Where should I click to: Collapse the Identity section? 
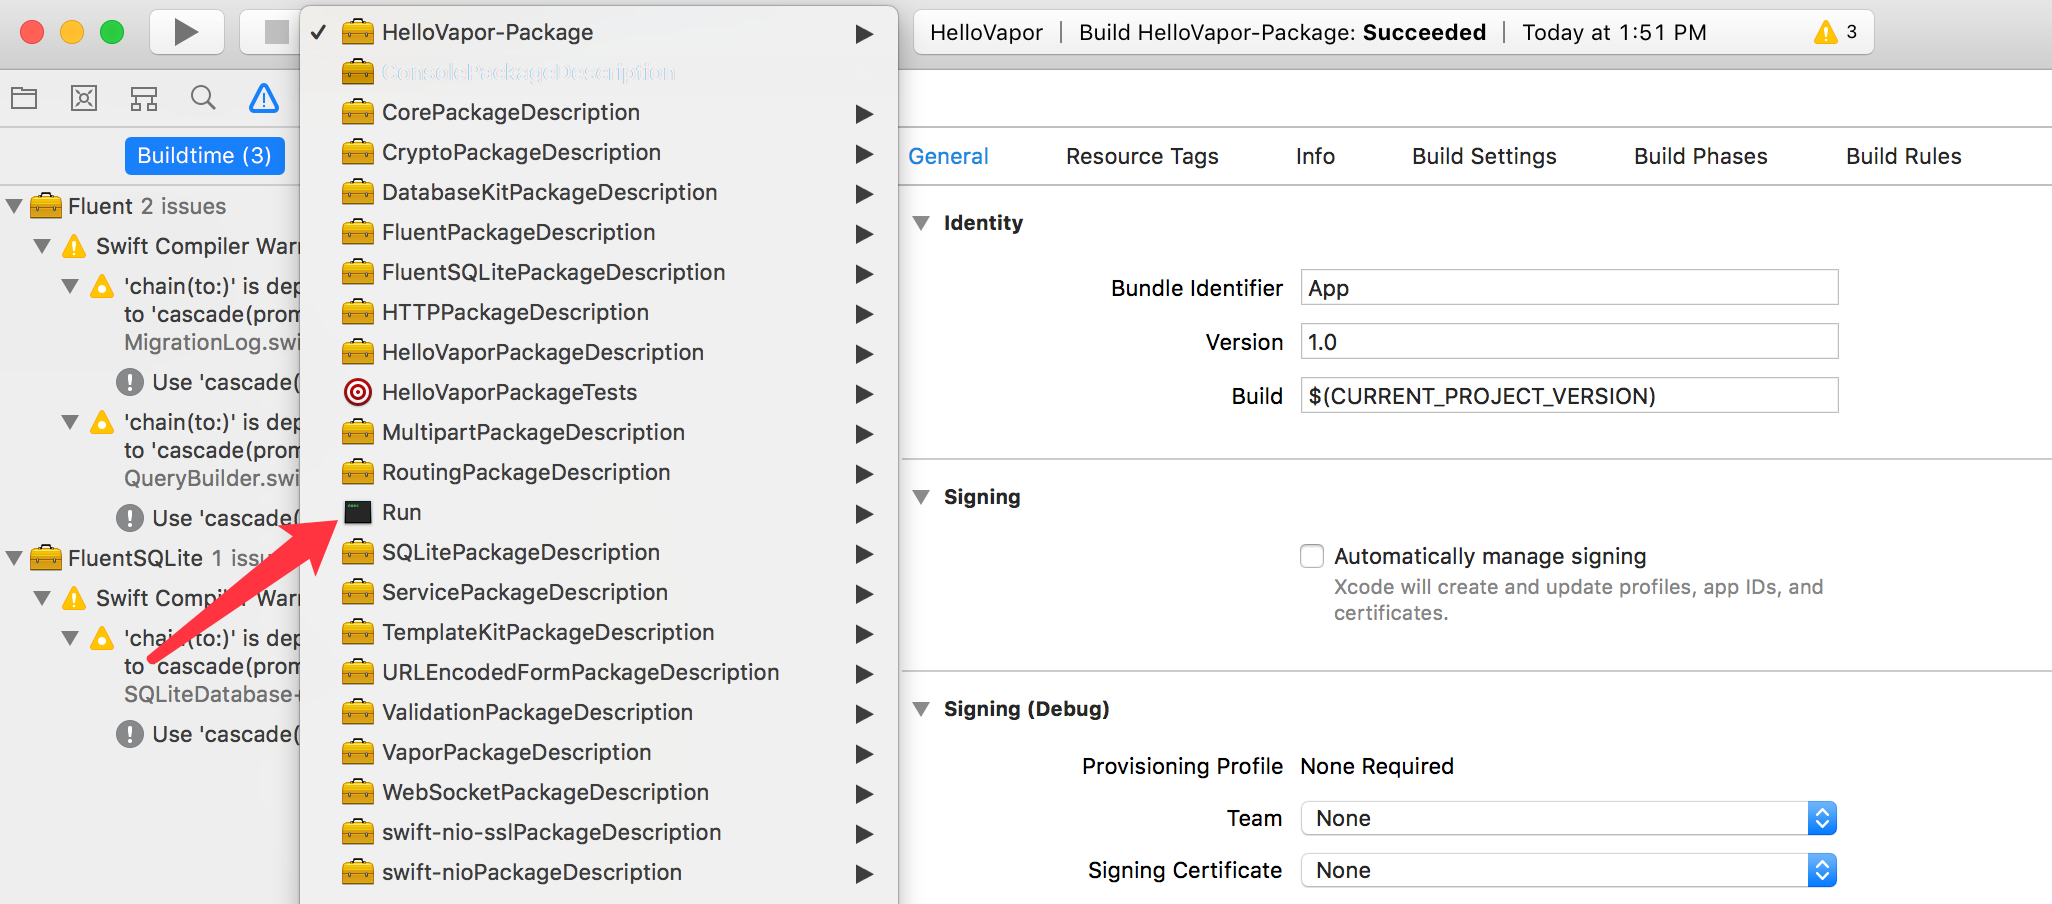[921, 223]
